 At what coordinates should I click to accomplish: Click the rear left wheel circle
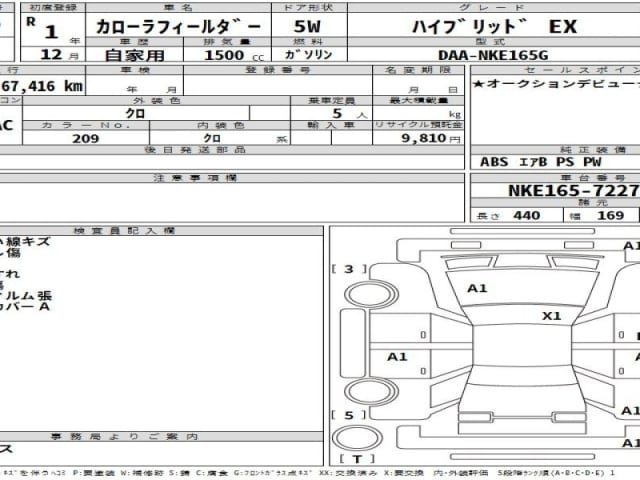tap(371, 392)
